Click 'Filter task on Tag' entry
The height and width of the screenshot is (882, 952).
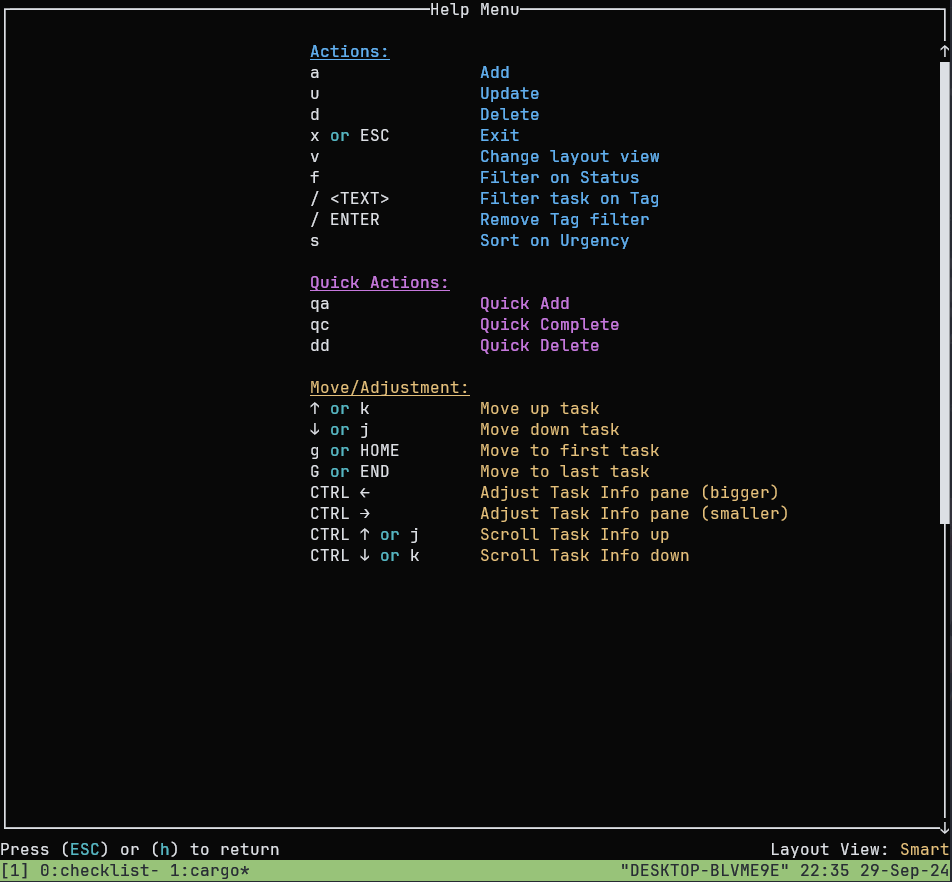click(569, 198)
